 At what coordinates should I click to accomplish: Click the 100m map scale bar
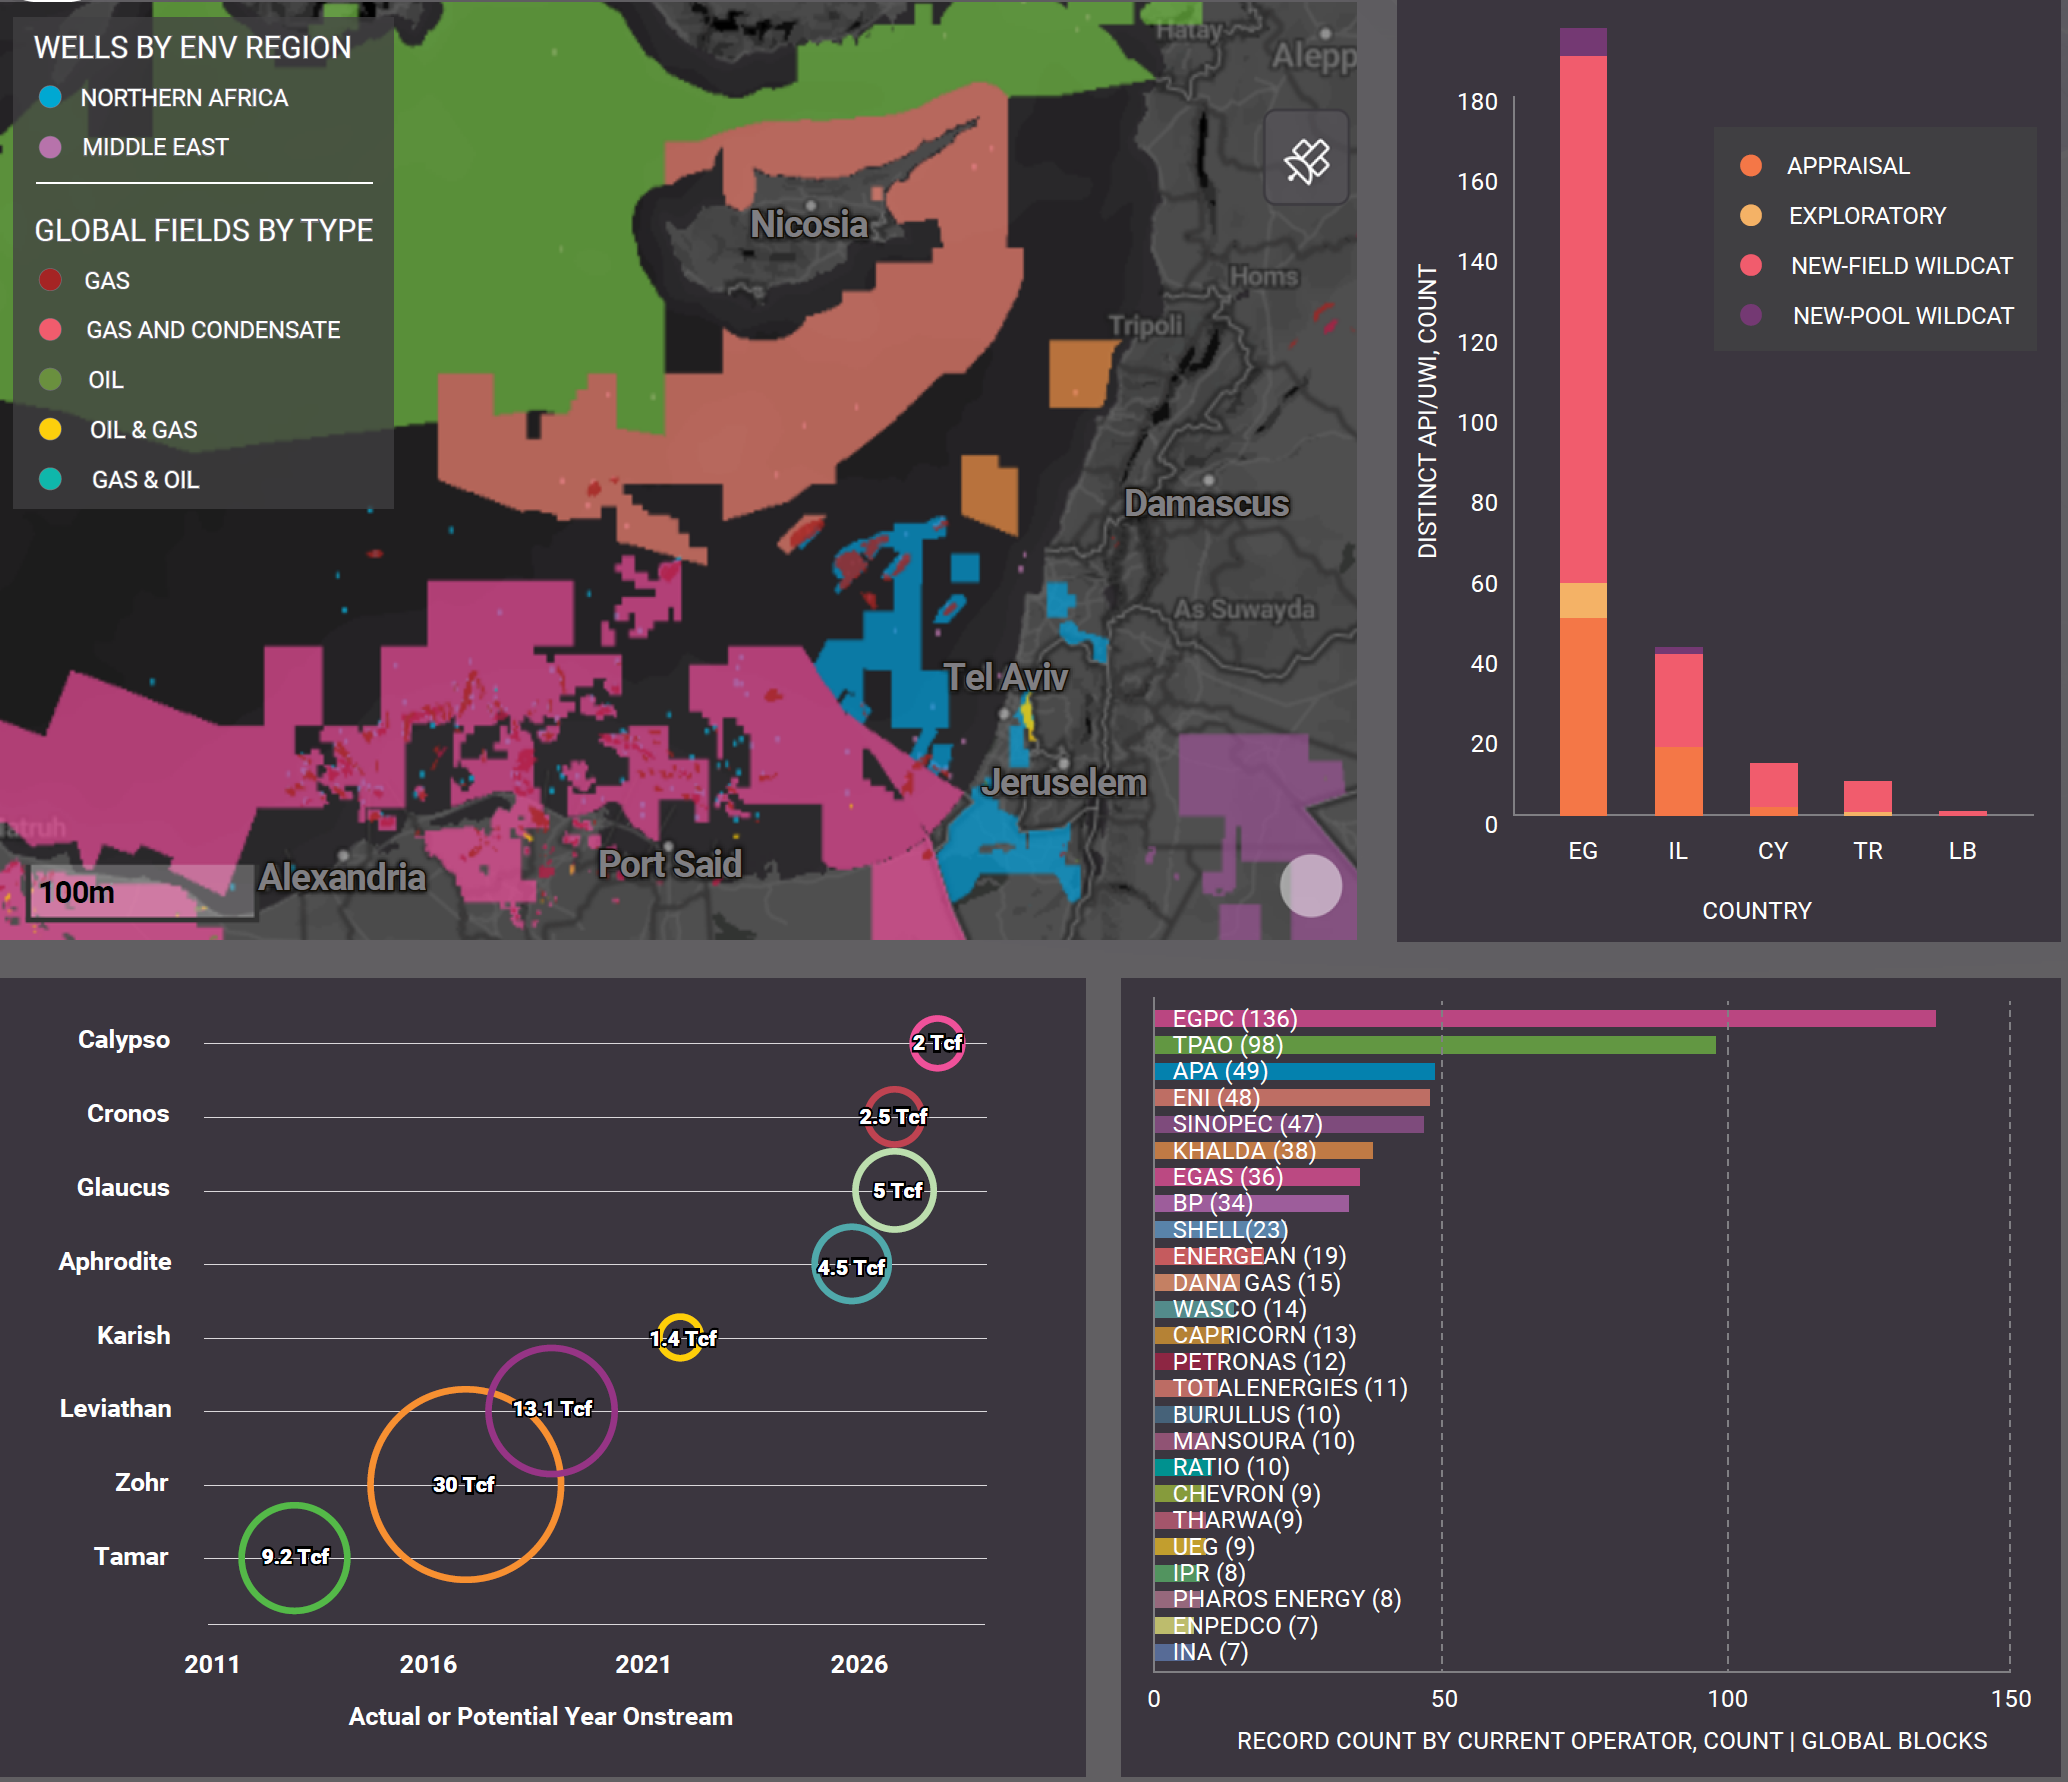(x=142, y=891)
